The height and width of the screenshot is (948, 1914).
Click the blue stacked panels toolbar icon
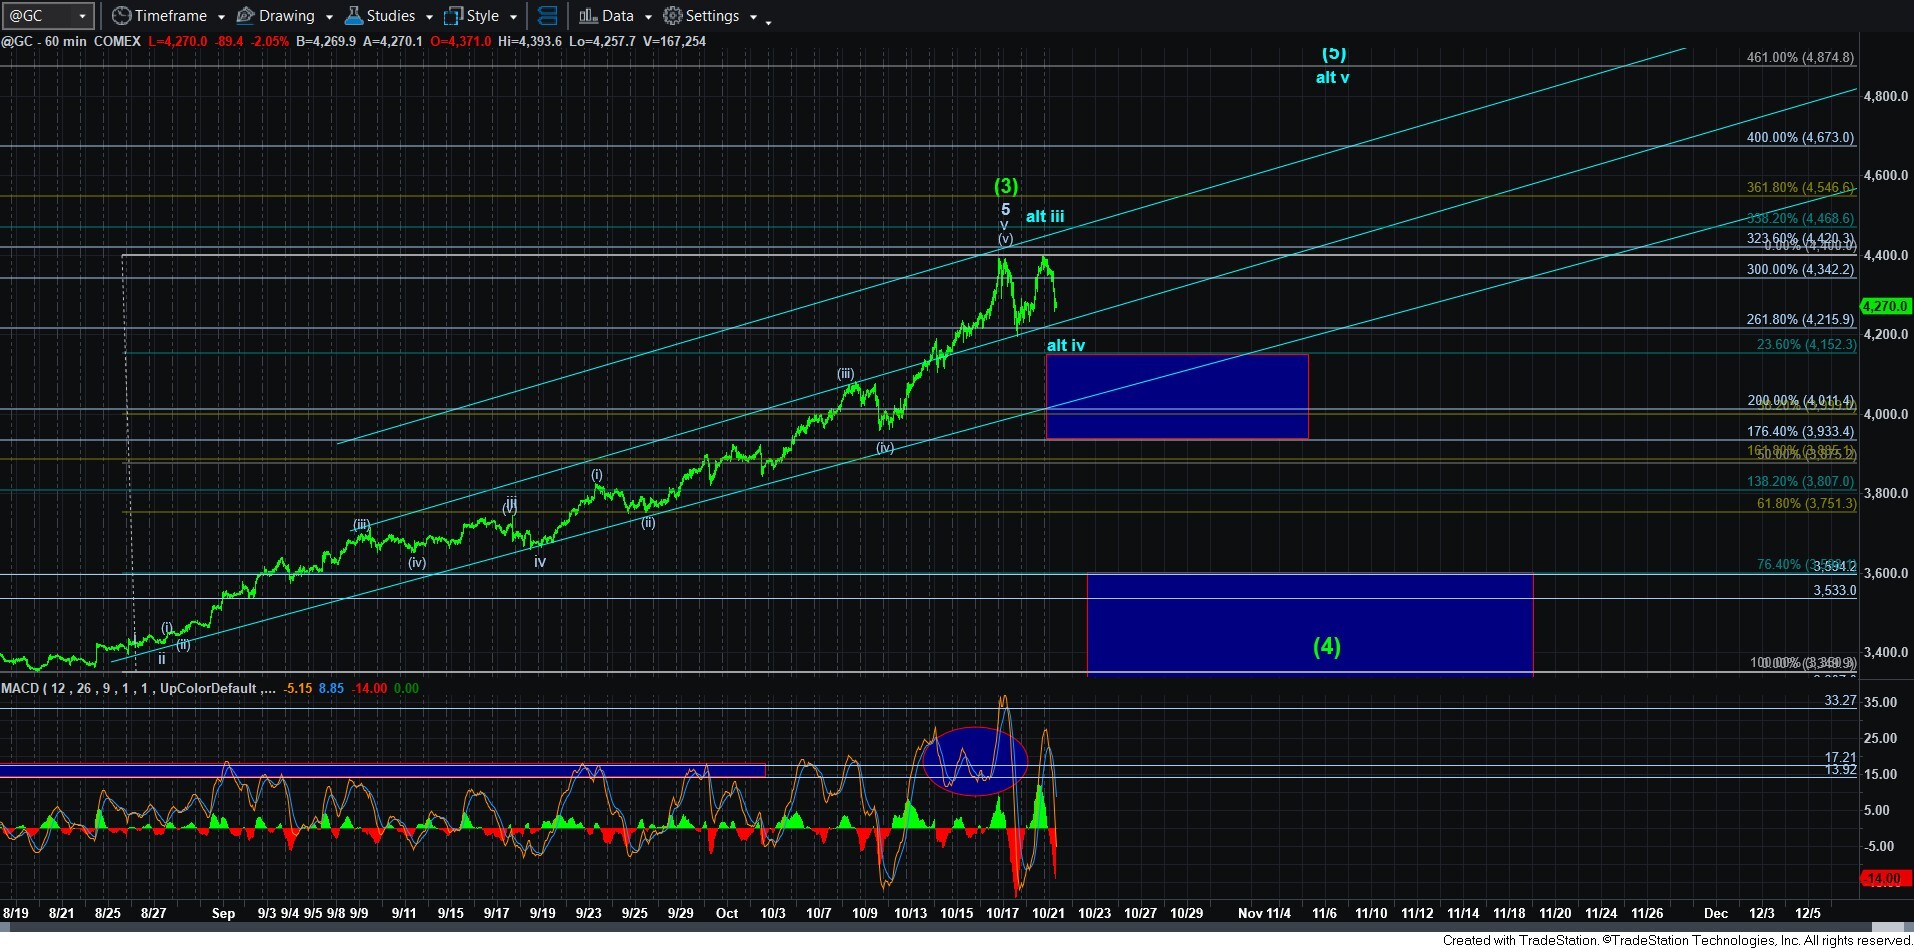[x=547, y=16]
